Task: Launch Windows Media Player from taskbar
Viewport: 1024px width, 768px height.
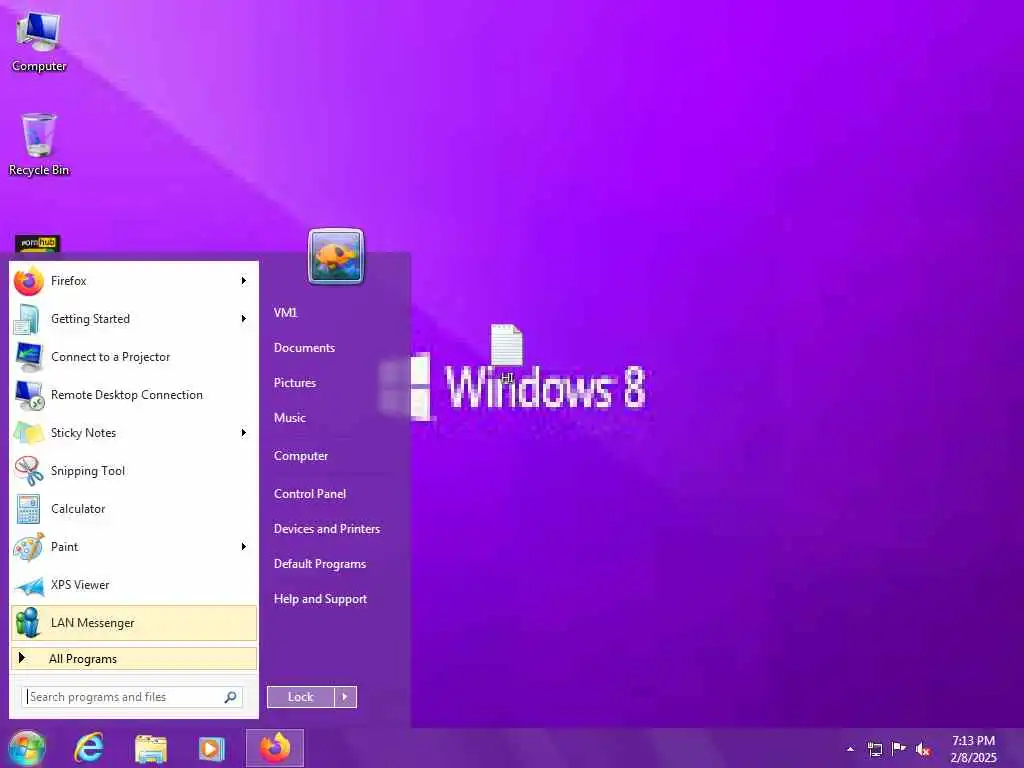Action: [x=211, y=748]
